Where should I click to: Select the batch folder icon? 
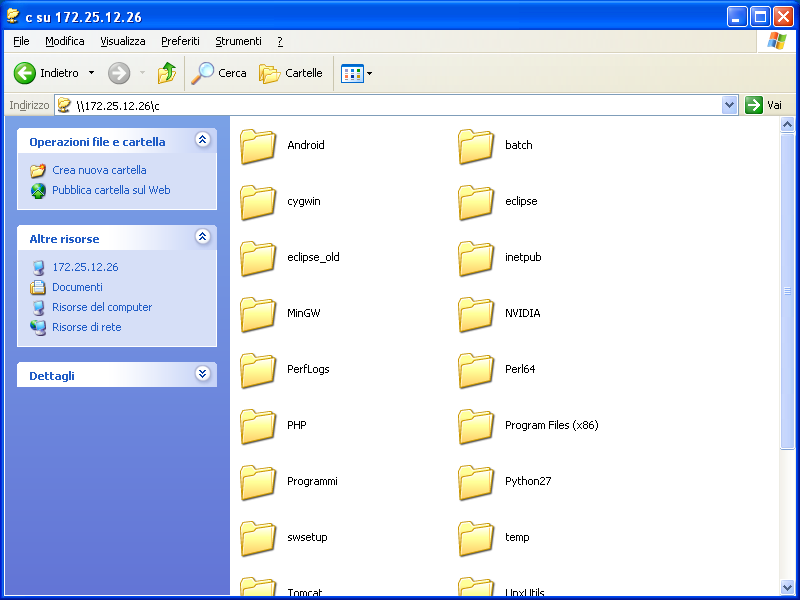click(x=476, y=146)
